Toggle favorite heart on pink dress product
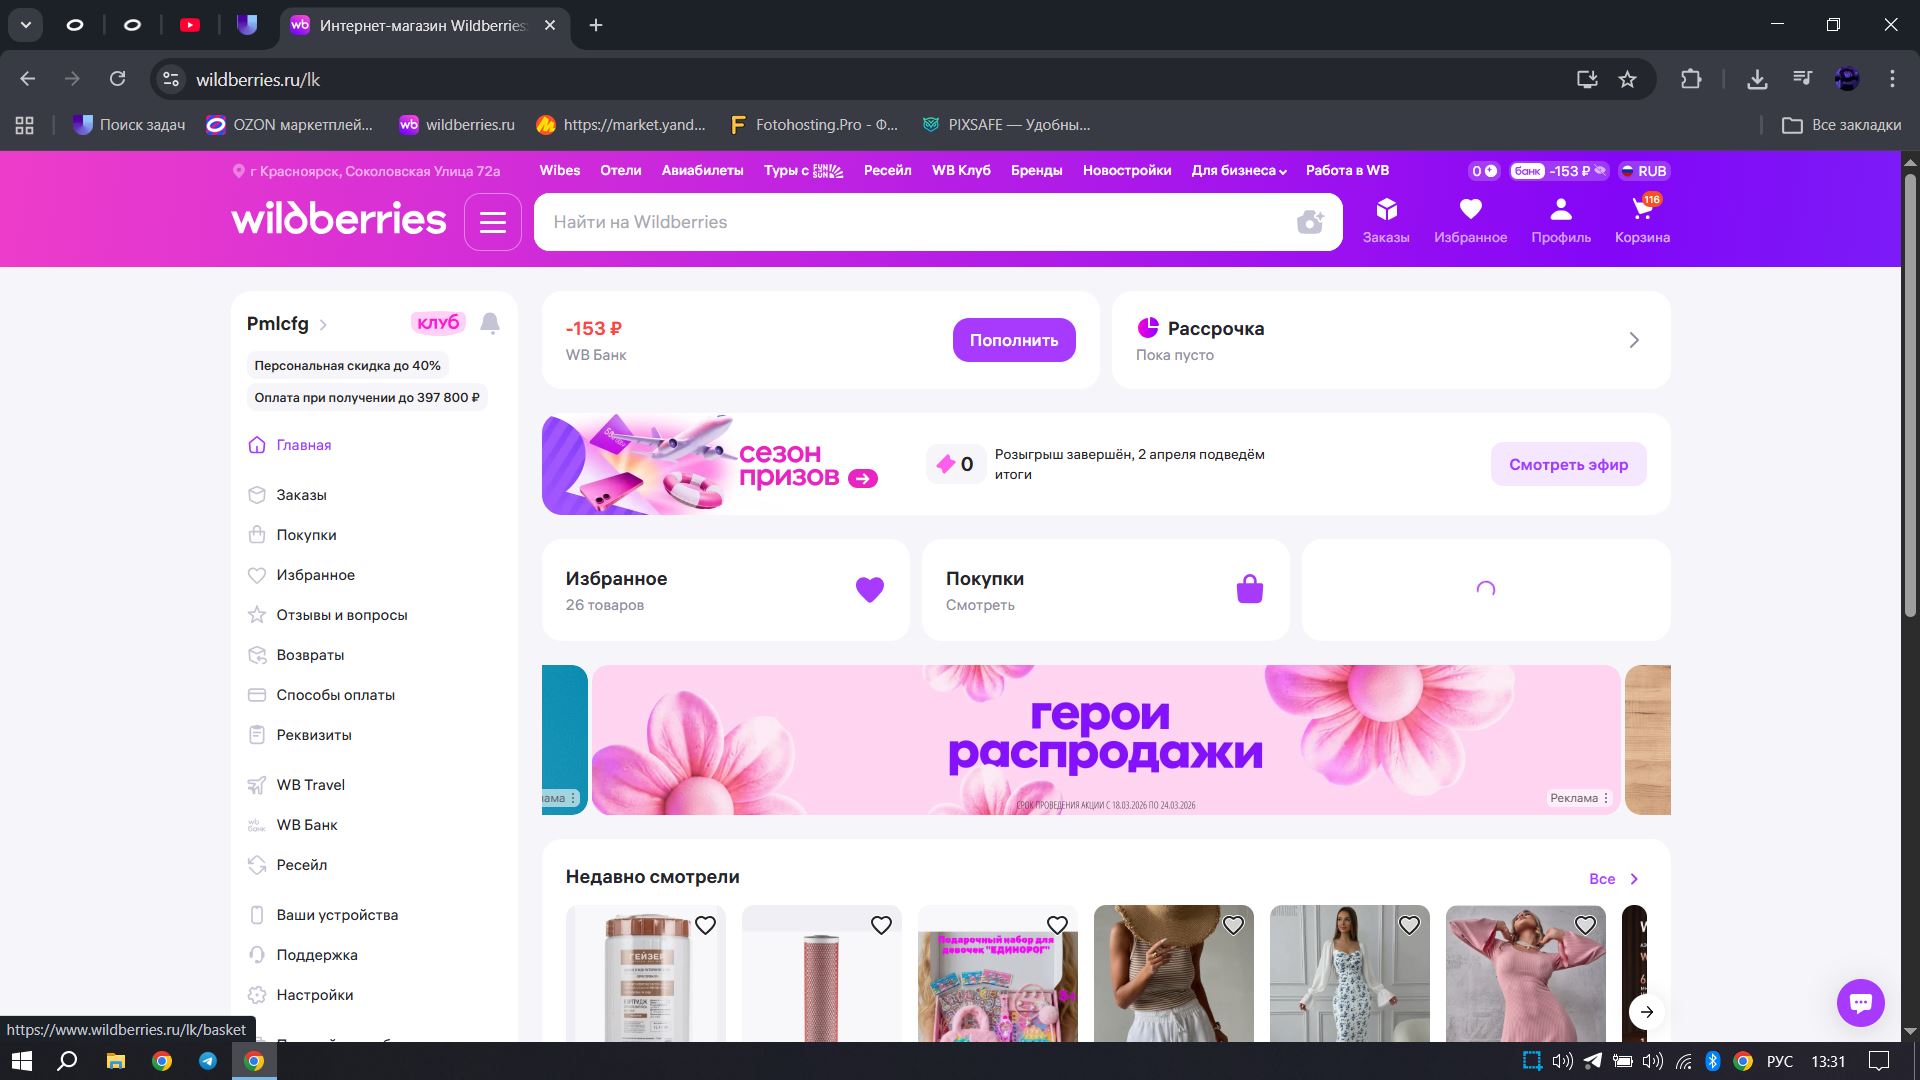Screen dimensions: 1920x1080 coord(1585,926)
